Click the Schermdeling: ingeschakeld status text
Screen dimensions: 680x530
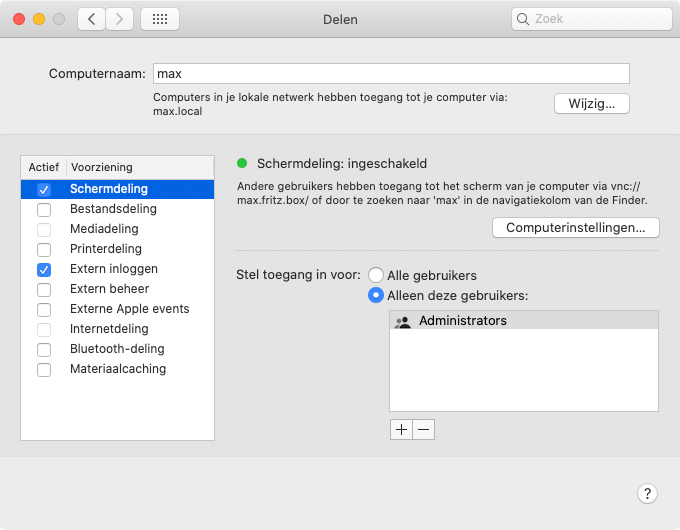[342, 164]
